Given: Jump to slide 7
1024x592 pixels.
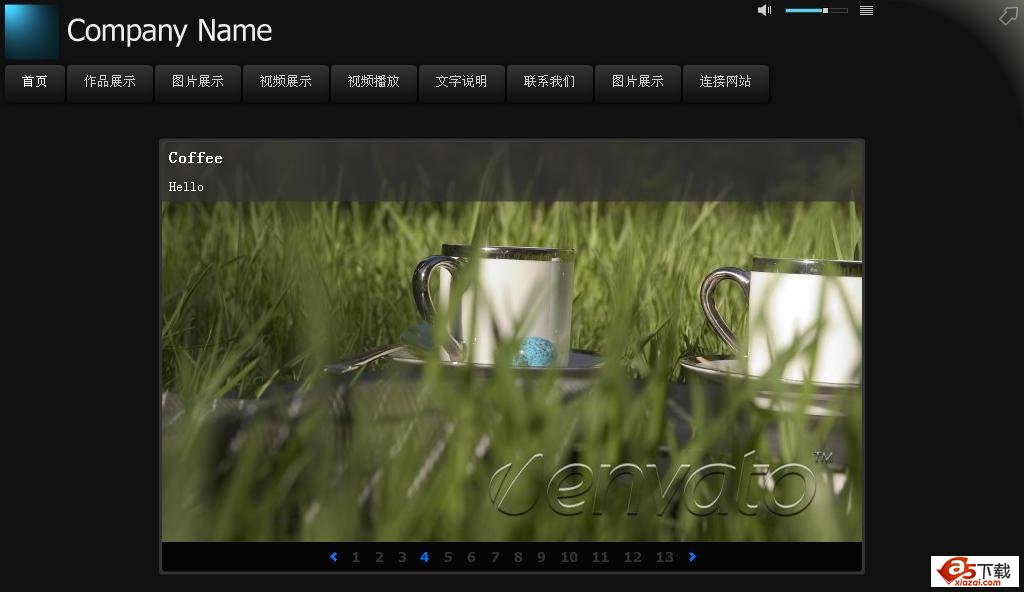Looking at the screenshot, I should coord(495,557).
